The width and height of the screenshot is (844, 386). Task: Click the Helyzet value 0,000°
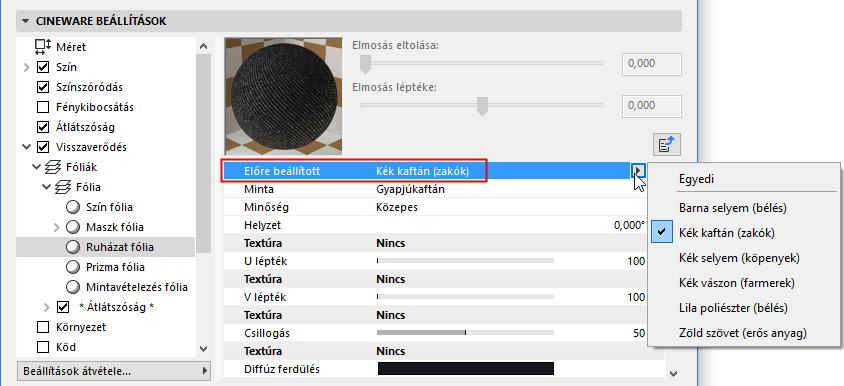tap(629, 226)
